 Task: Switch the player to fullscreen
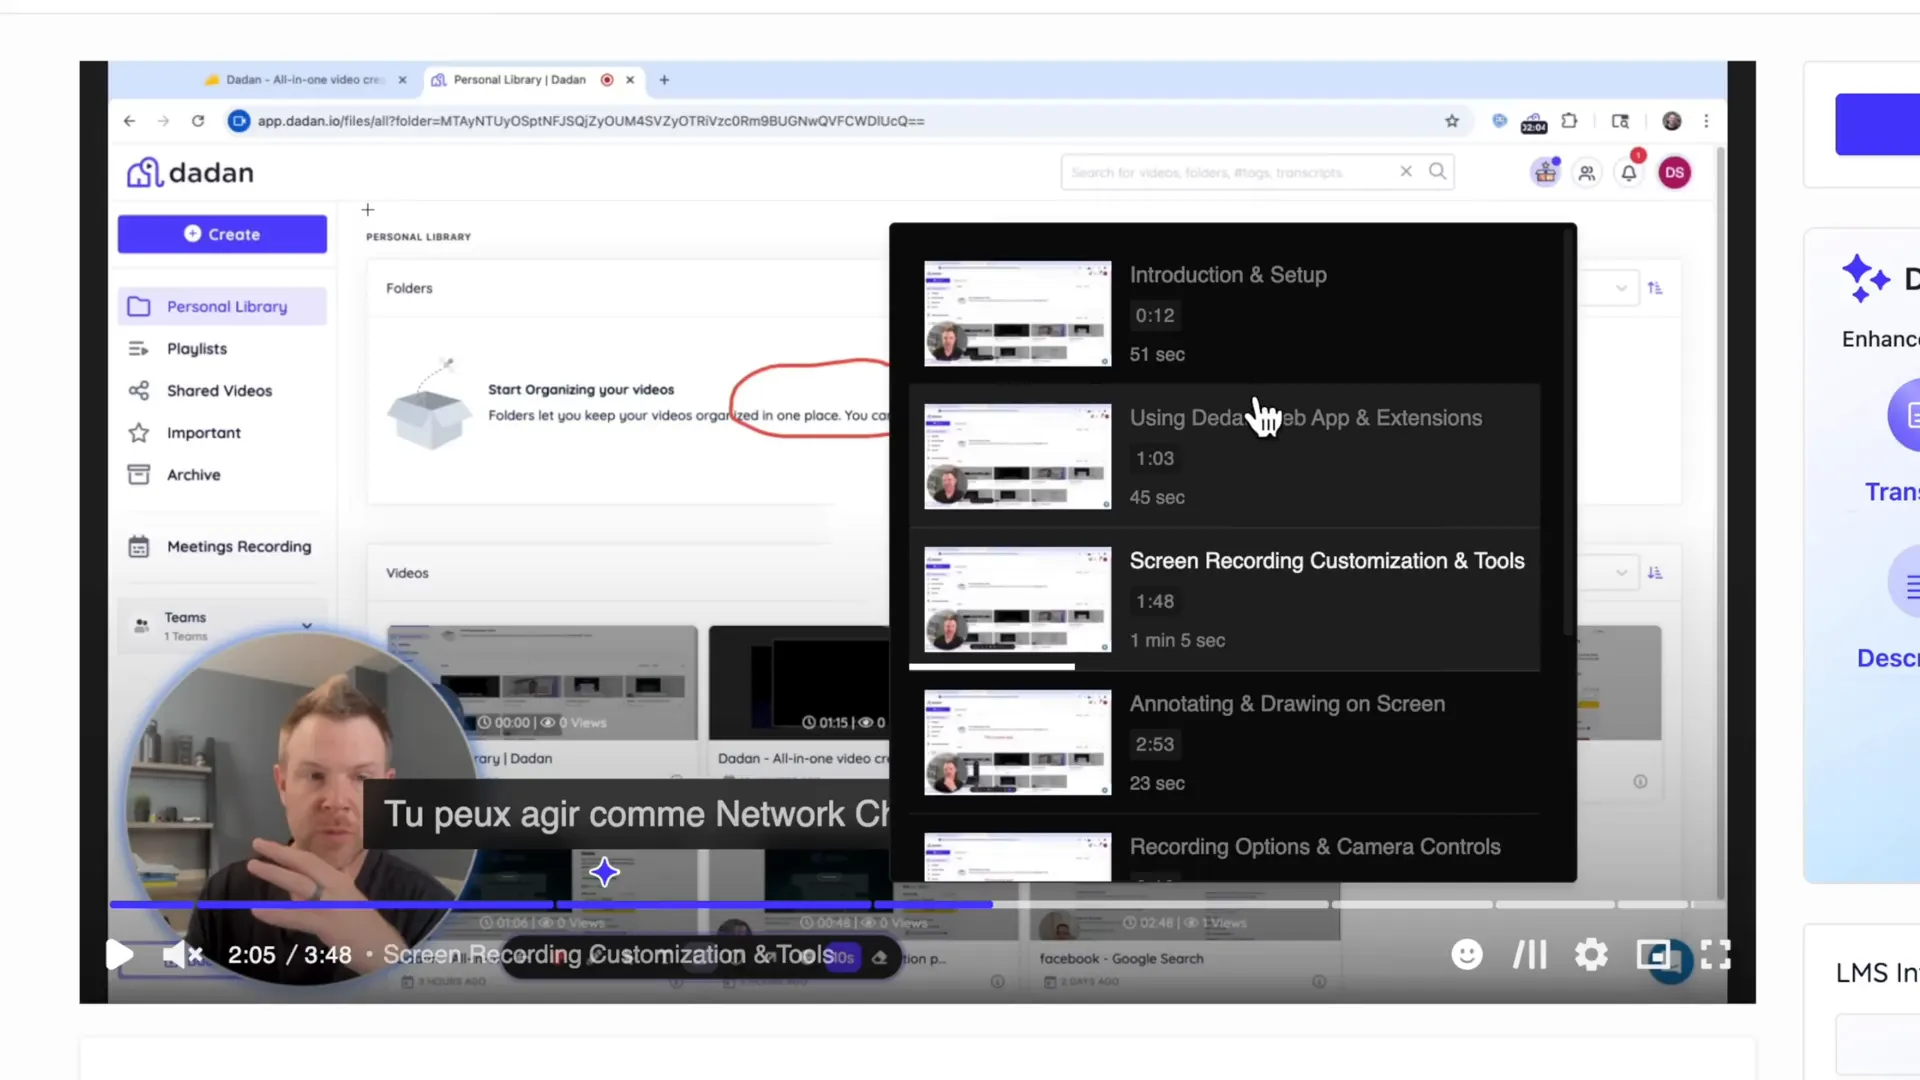[x=1716, y=955]
